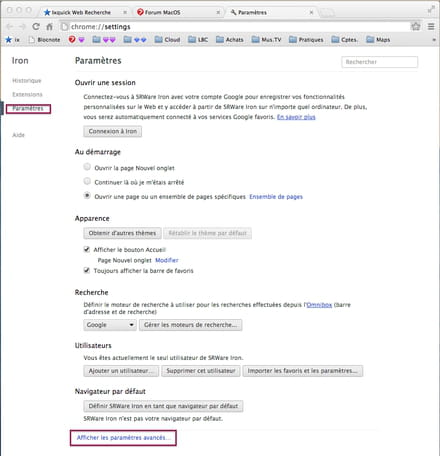
Task: Go to home page via house icon
Action: (x=49, y=27)
